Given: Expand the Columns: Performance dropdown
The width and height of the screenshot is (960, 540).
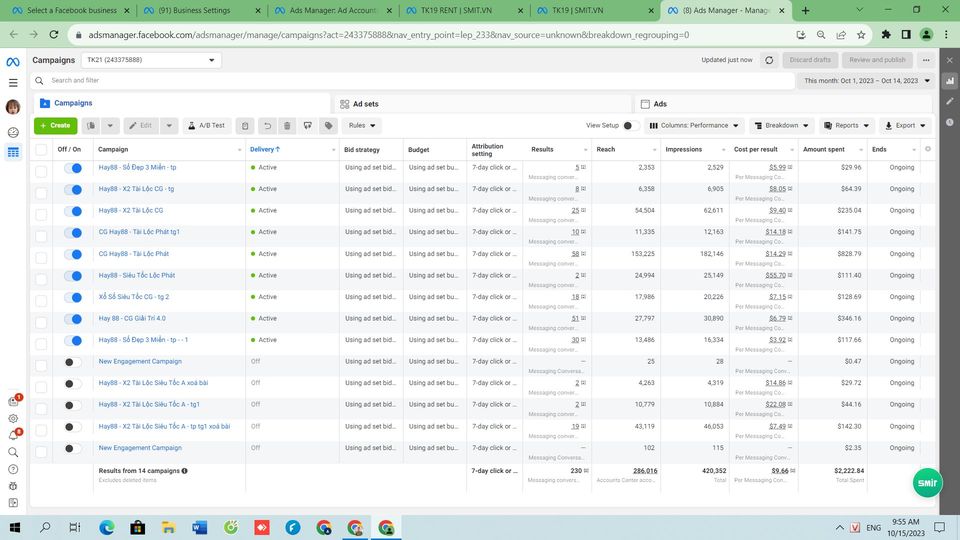Looking at the screenshot, I should (694, 126).
